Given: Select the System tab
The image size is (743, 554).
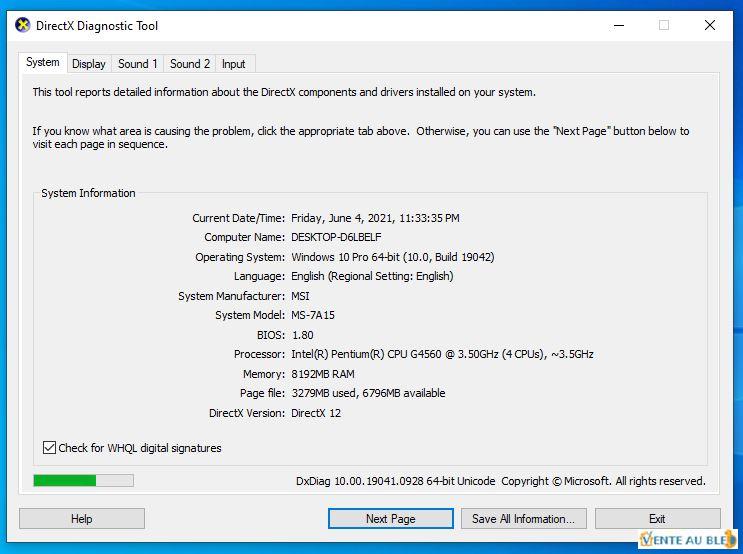Looking at the screenshot, I should click(x=43, y=62).
